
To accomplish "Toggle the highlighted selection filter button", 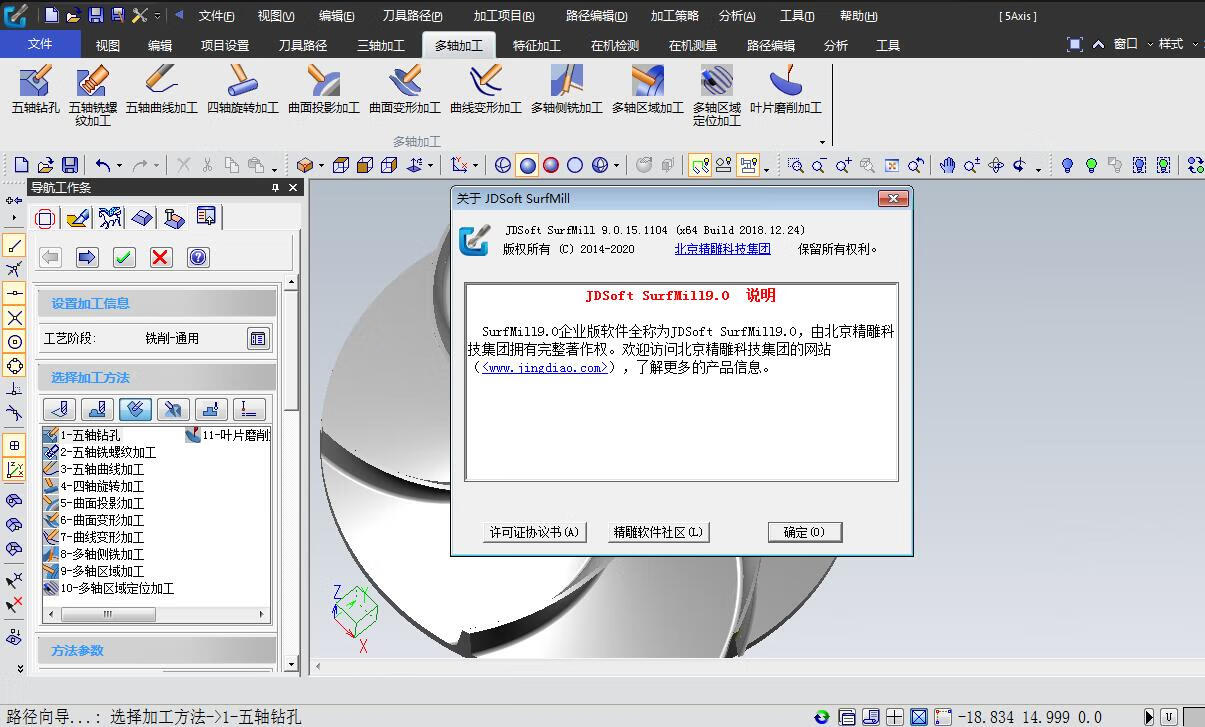I will [699, 165].
